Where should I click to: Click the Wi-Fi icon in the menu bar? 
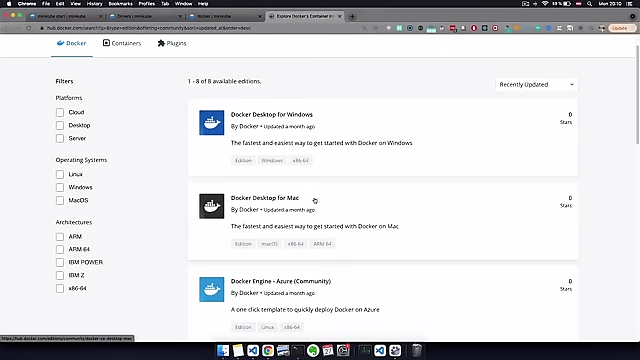click(x=545, y=4)
